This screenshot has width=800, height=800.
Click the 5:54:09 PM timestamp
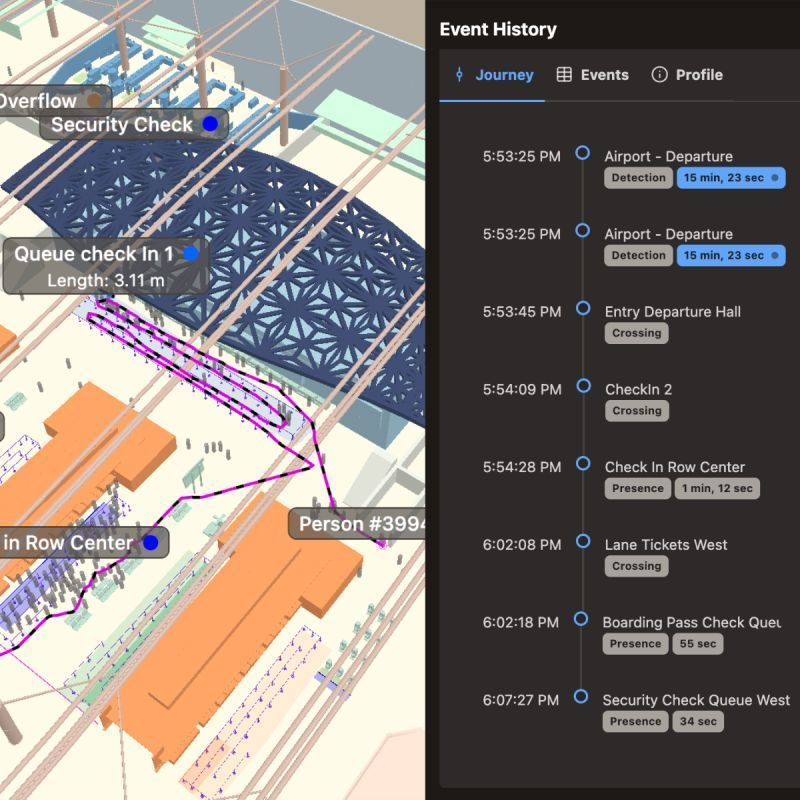pos(522,389)
